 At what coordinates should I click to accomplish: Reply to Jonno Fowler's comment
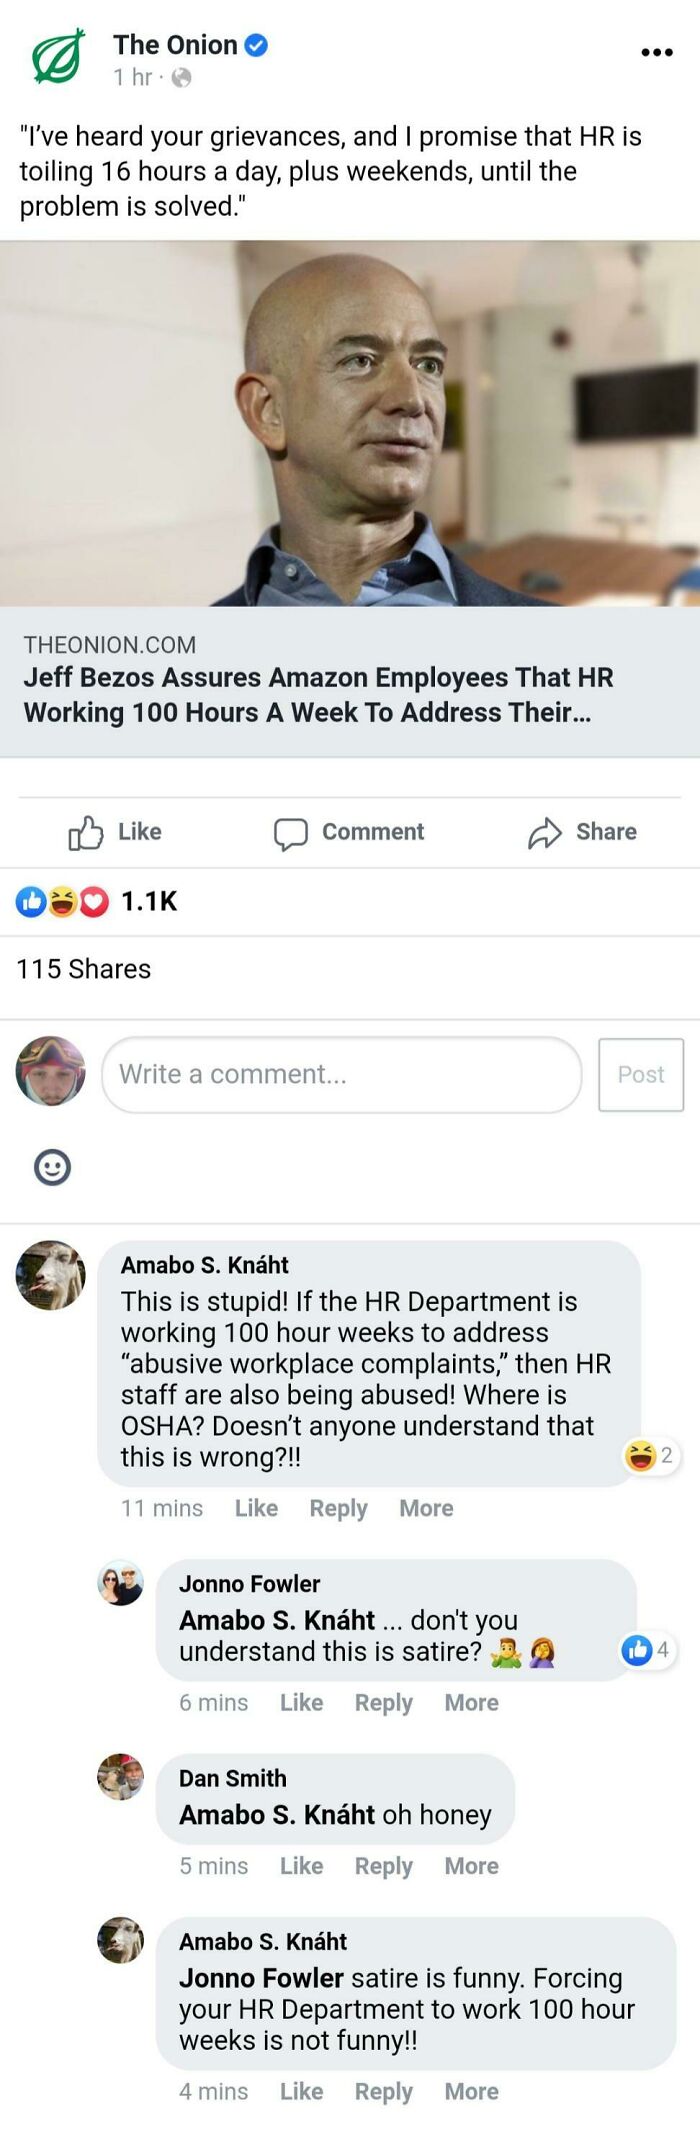[383, 1702]
